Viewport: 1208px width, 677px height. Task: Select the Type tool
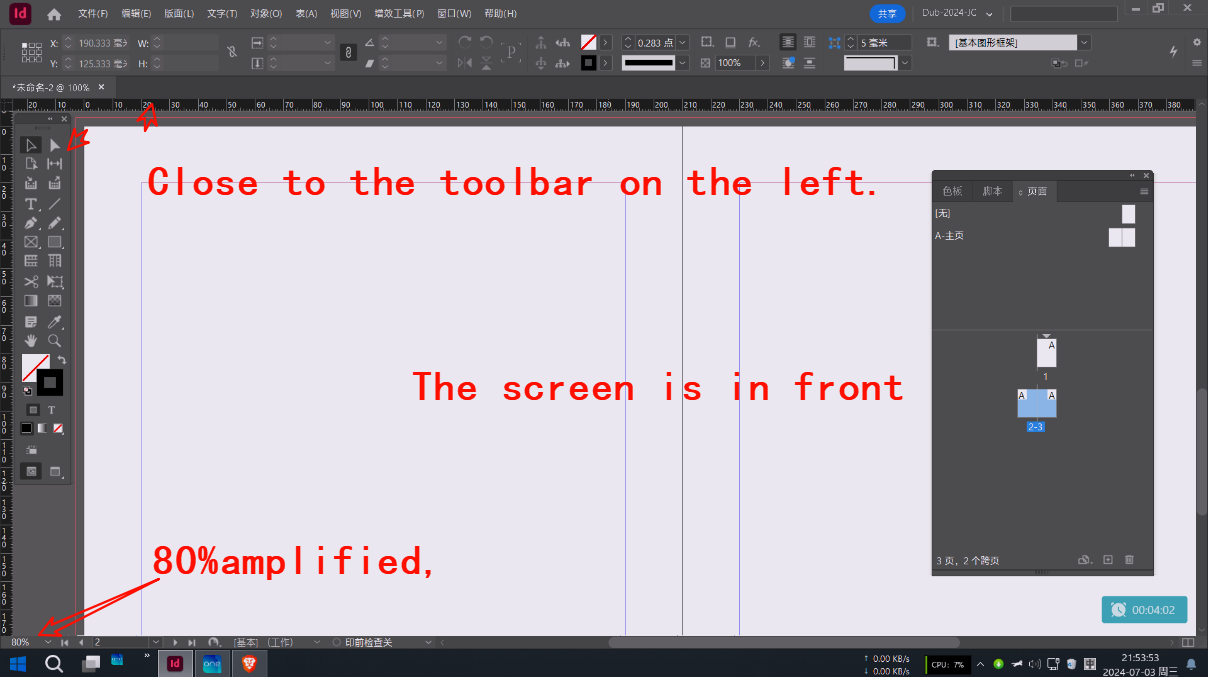tap(31, 204)
